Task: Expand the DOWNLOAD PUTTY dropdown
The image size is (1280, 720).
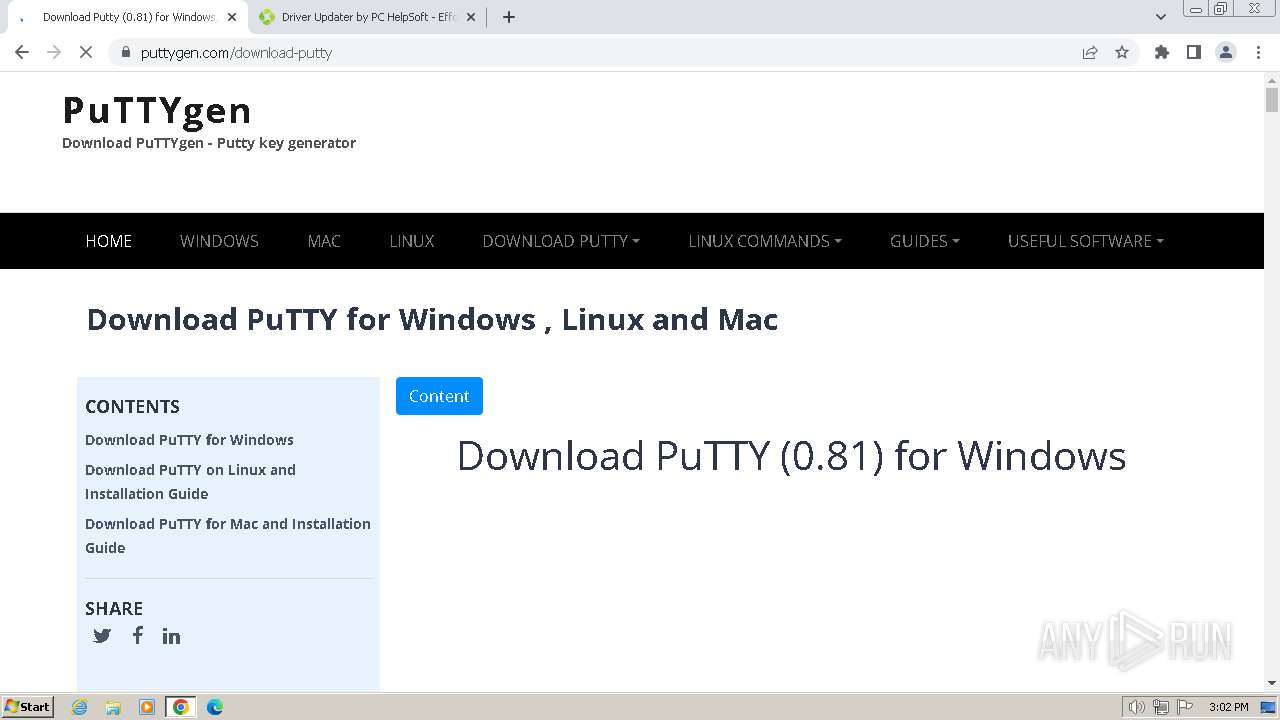Action: pyautogui.click(x=561, y=241)
